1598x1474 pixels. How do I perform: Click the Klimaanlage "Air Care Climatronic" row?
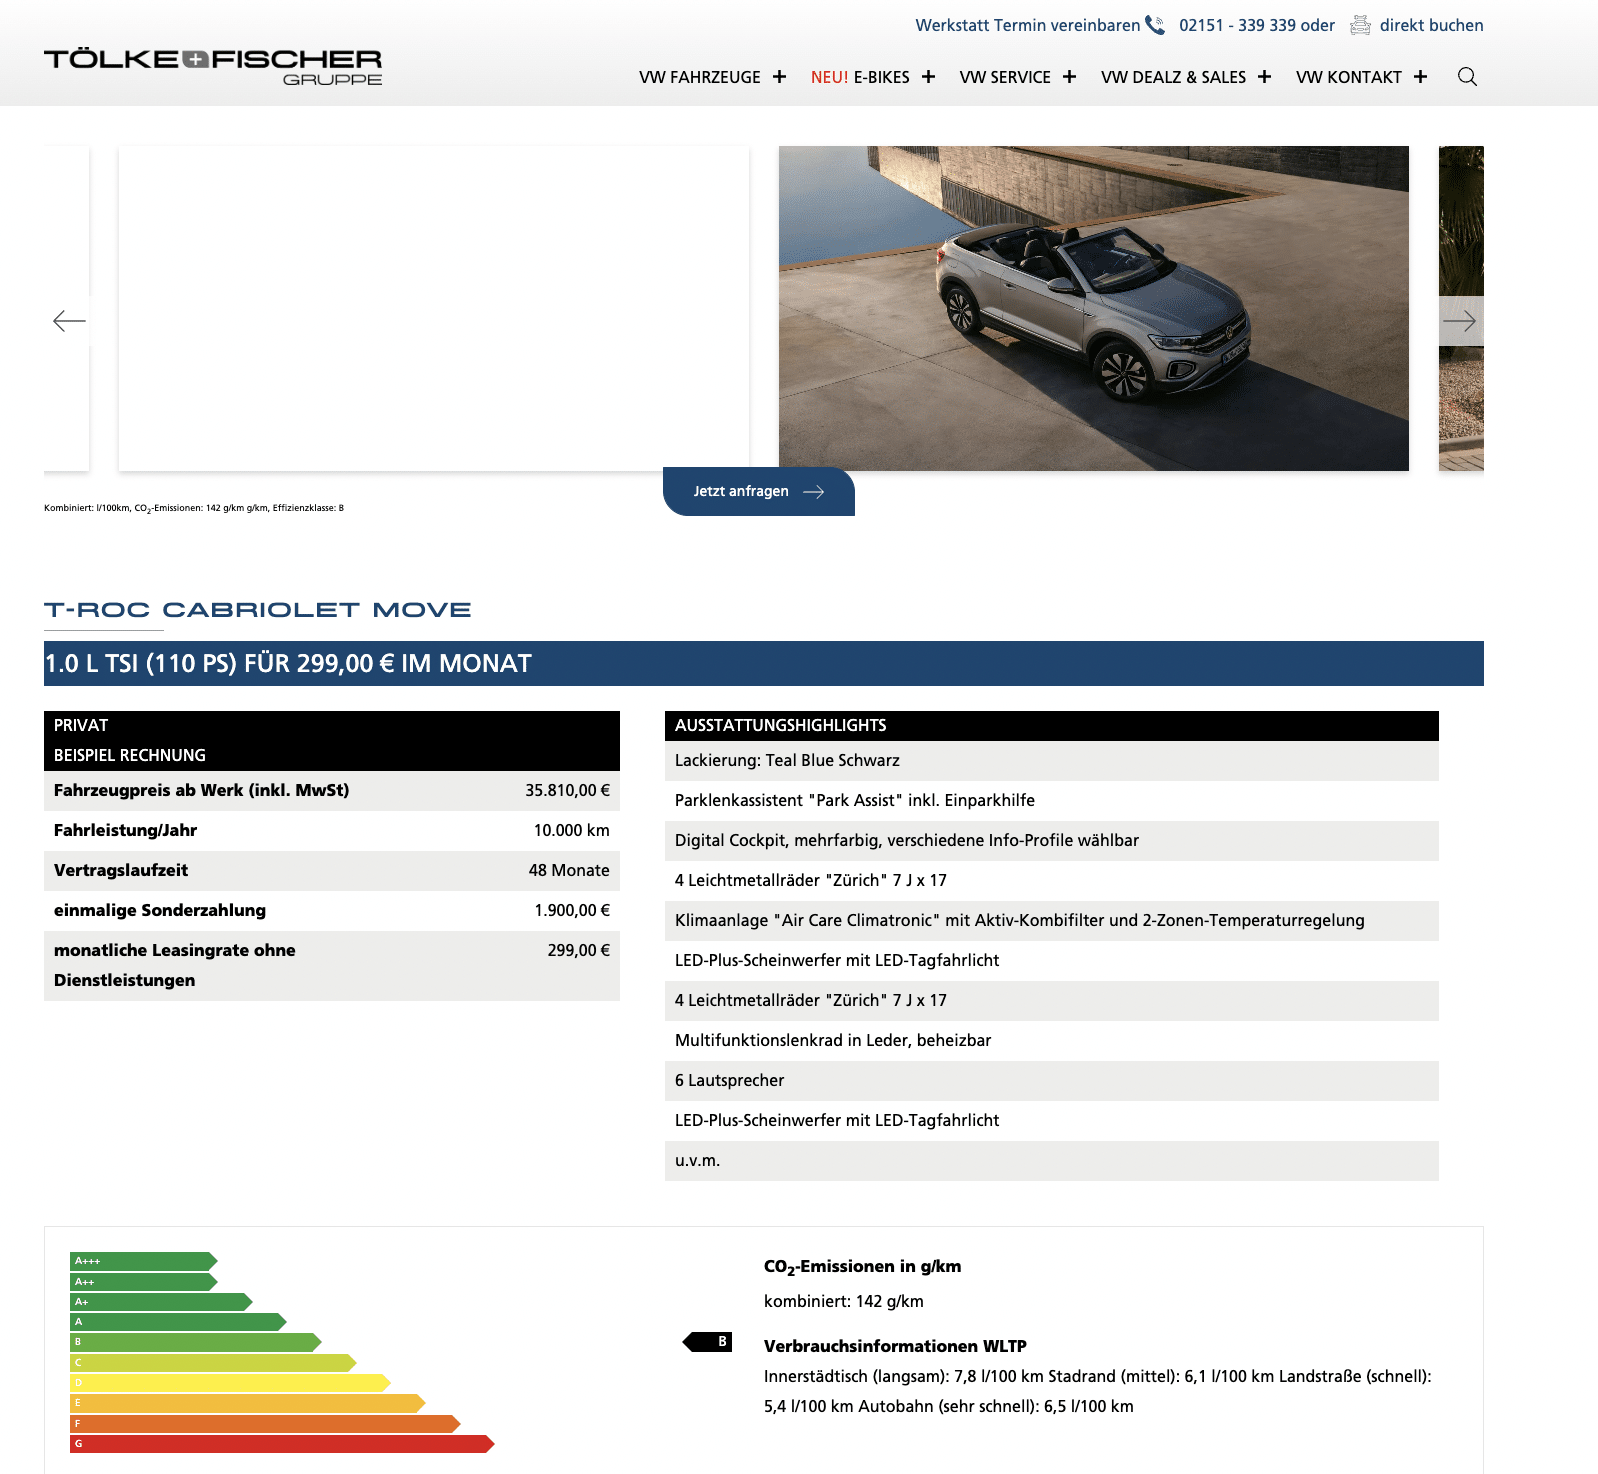pyautogui.click(x=1052, y=921)
